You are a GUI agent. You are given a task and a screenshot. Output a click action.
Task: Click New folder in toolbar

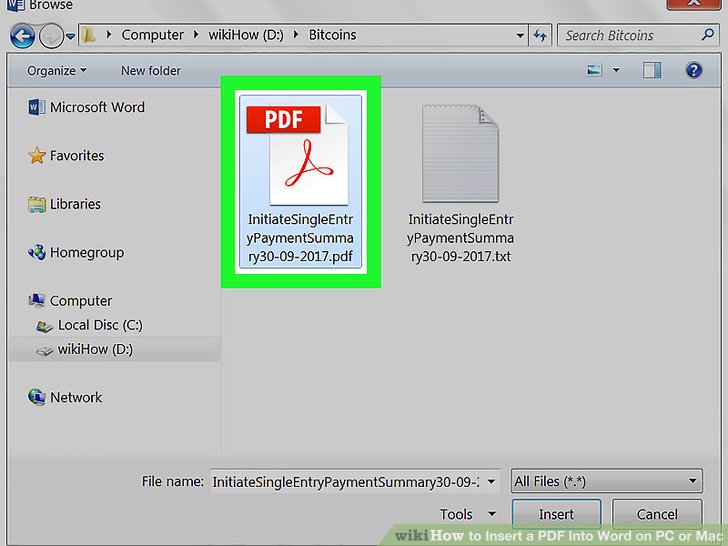(x=150, y=71)
